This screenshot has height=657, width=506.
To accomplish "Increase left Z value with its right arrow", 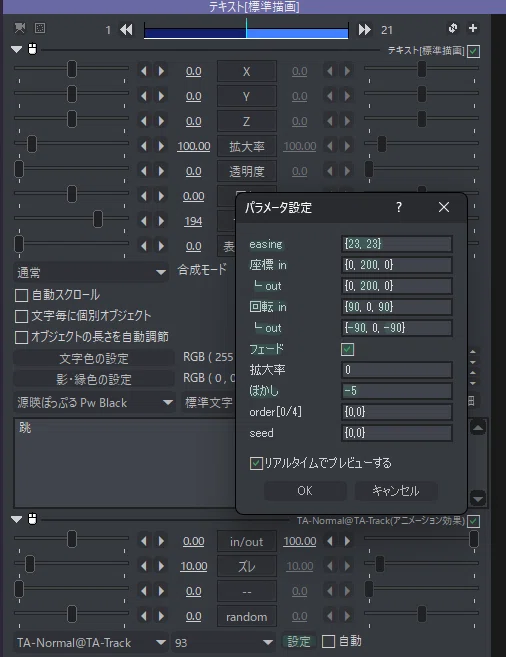I will 161,121.
